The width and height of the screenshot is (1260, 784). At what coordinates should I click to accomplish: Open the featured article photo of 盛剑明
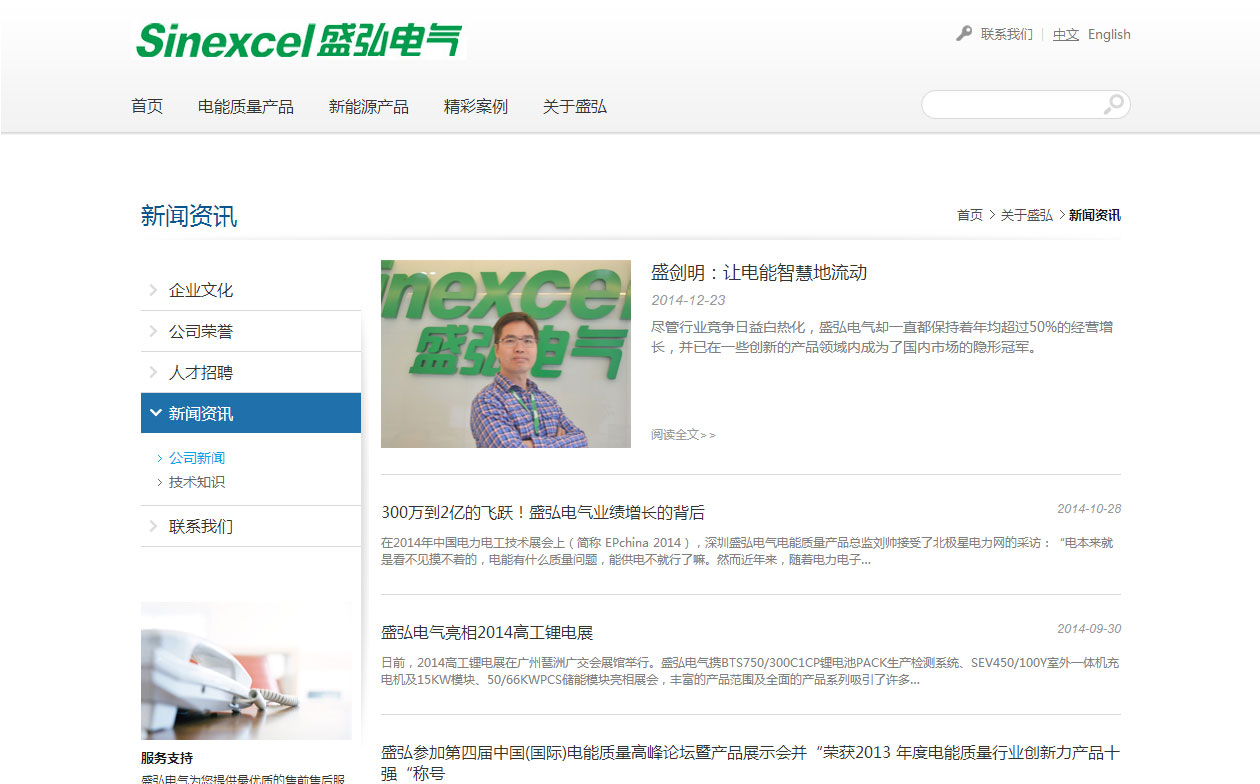(506, 354)
